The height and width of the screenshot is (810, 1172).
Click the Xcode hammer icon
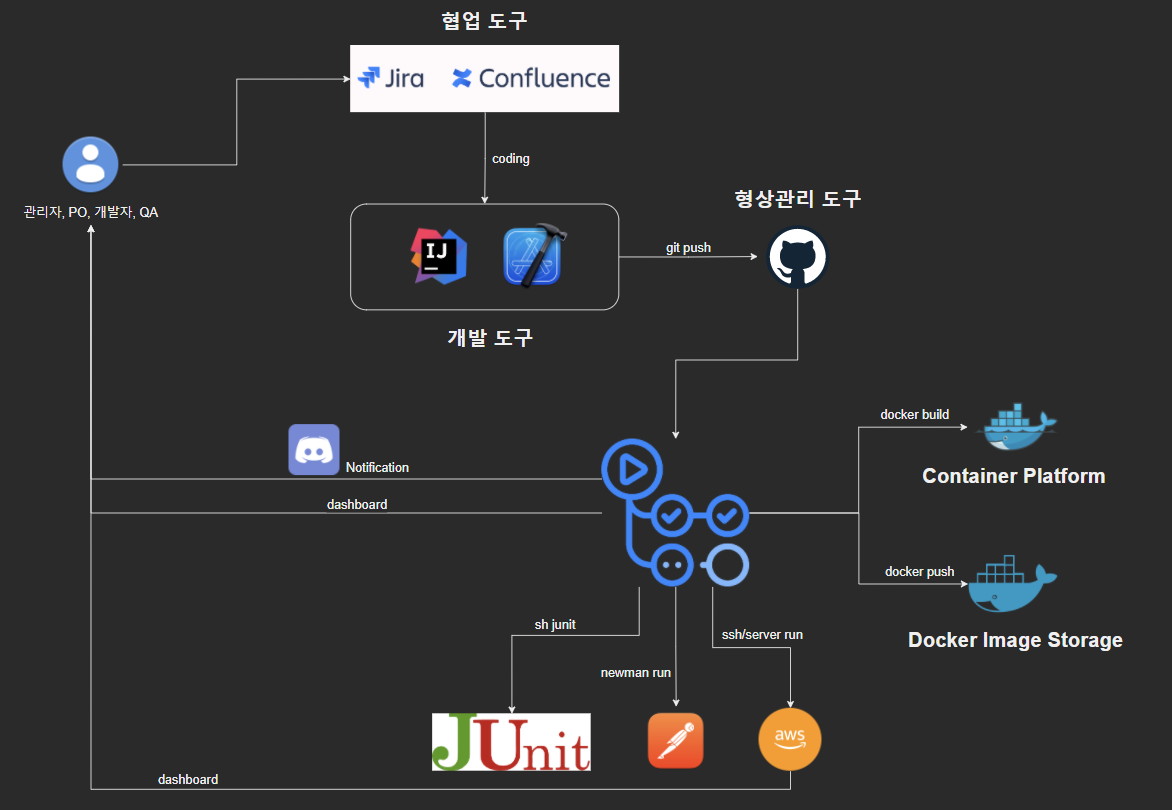(x=534, y=256)
